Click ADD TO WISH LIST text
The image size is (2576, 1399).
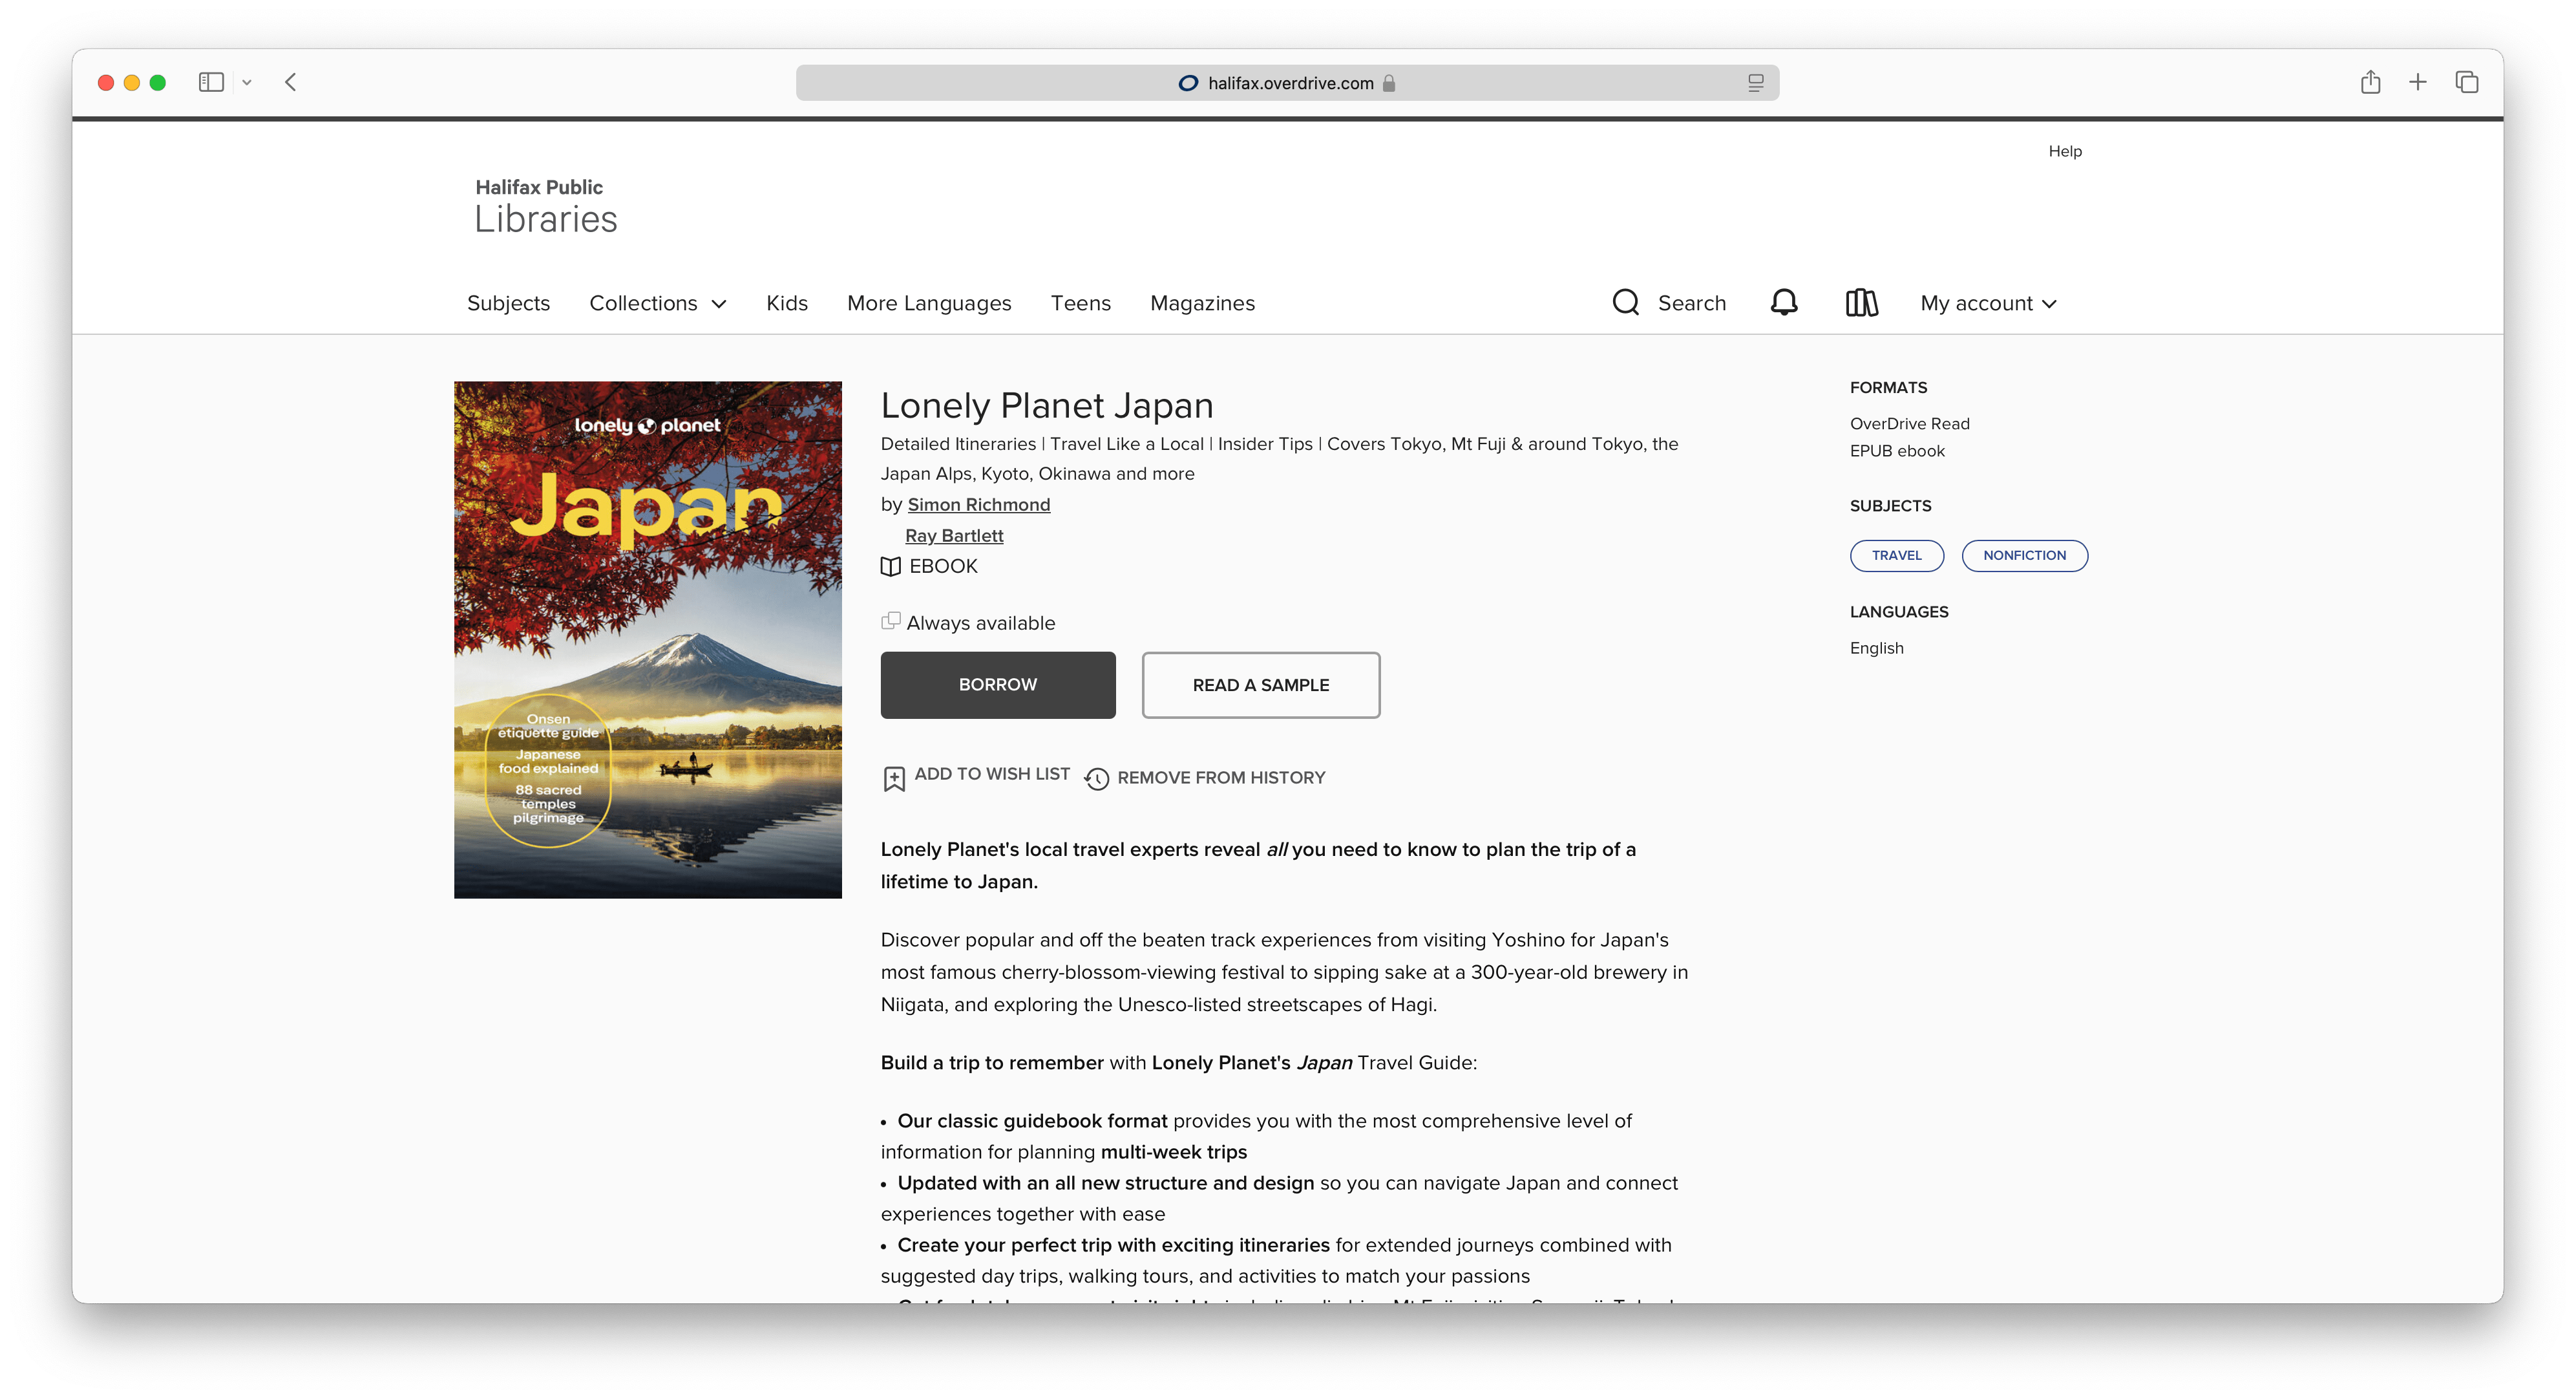pyautogui.click(x=992, y=774)
